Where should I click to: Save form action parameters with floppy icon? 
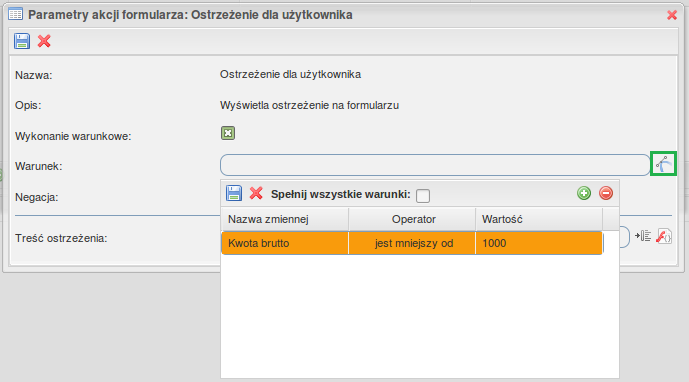tap(22, 41)
